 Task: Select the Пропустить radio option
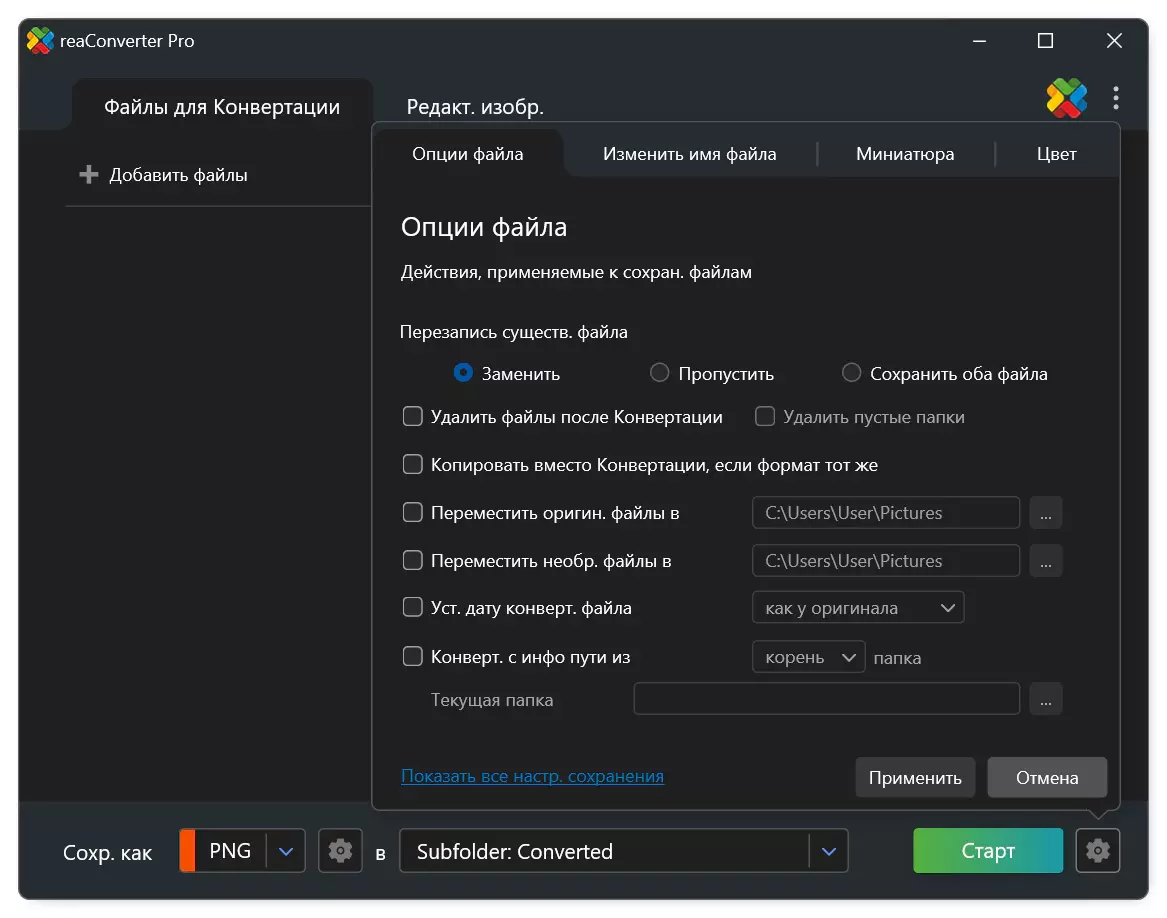tap(659, 372)
